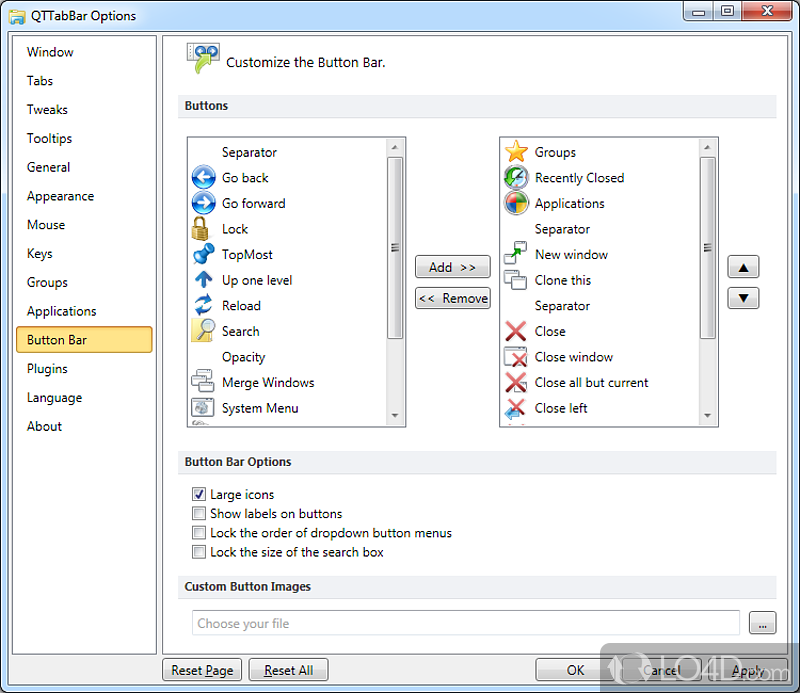Click the TopMost pushpin icon
800x693 pixels.
point(204,254)
